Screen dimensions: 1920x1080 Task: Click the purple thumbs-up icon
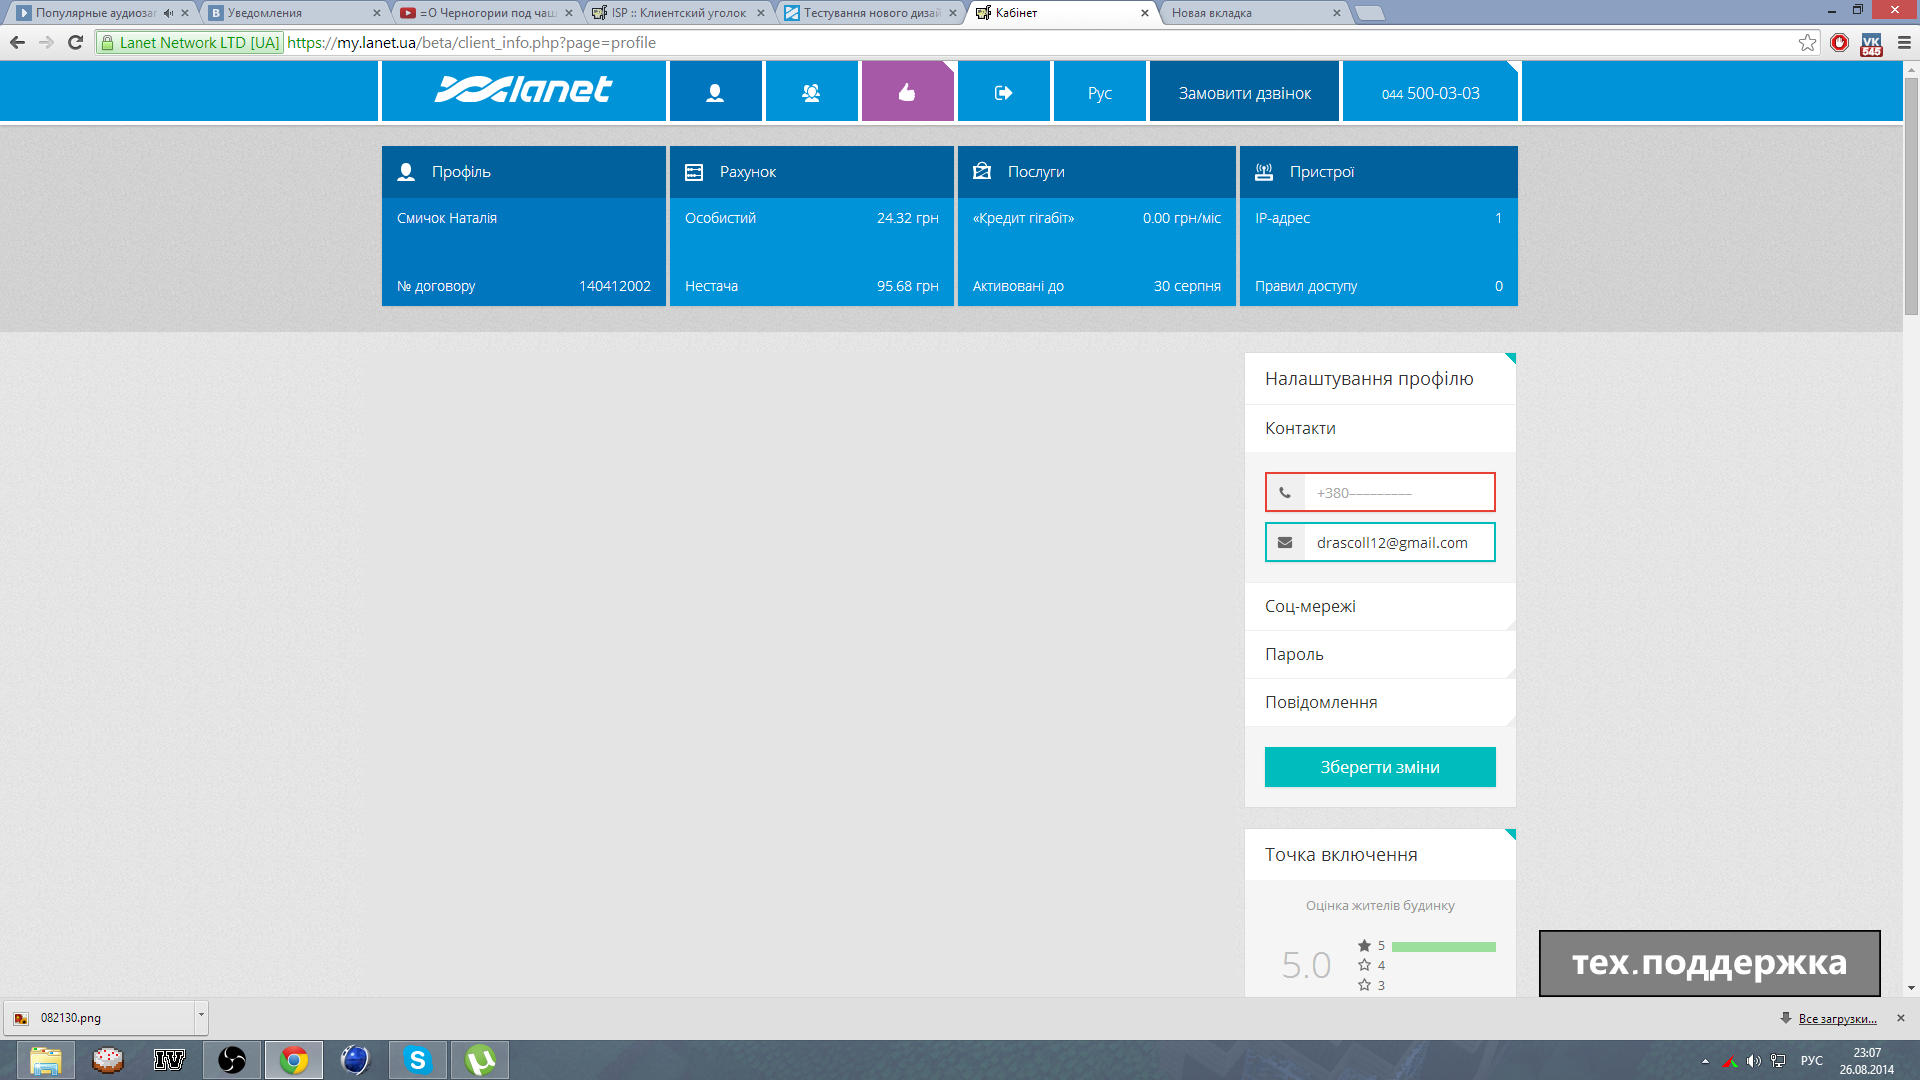907,93
